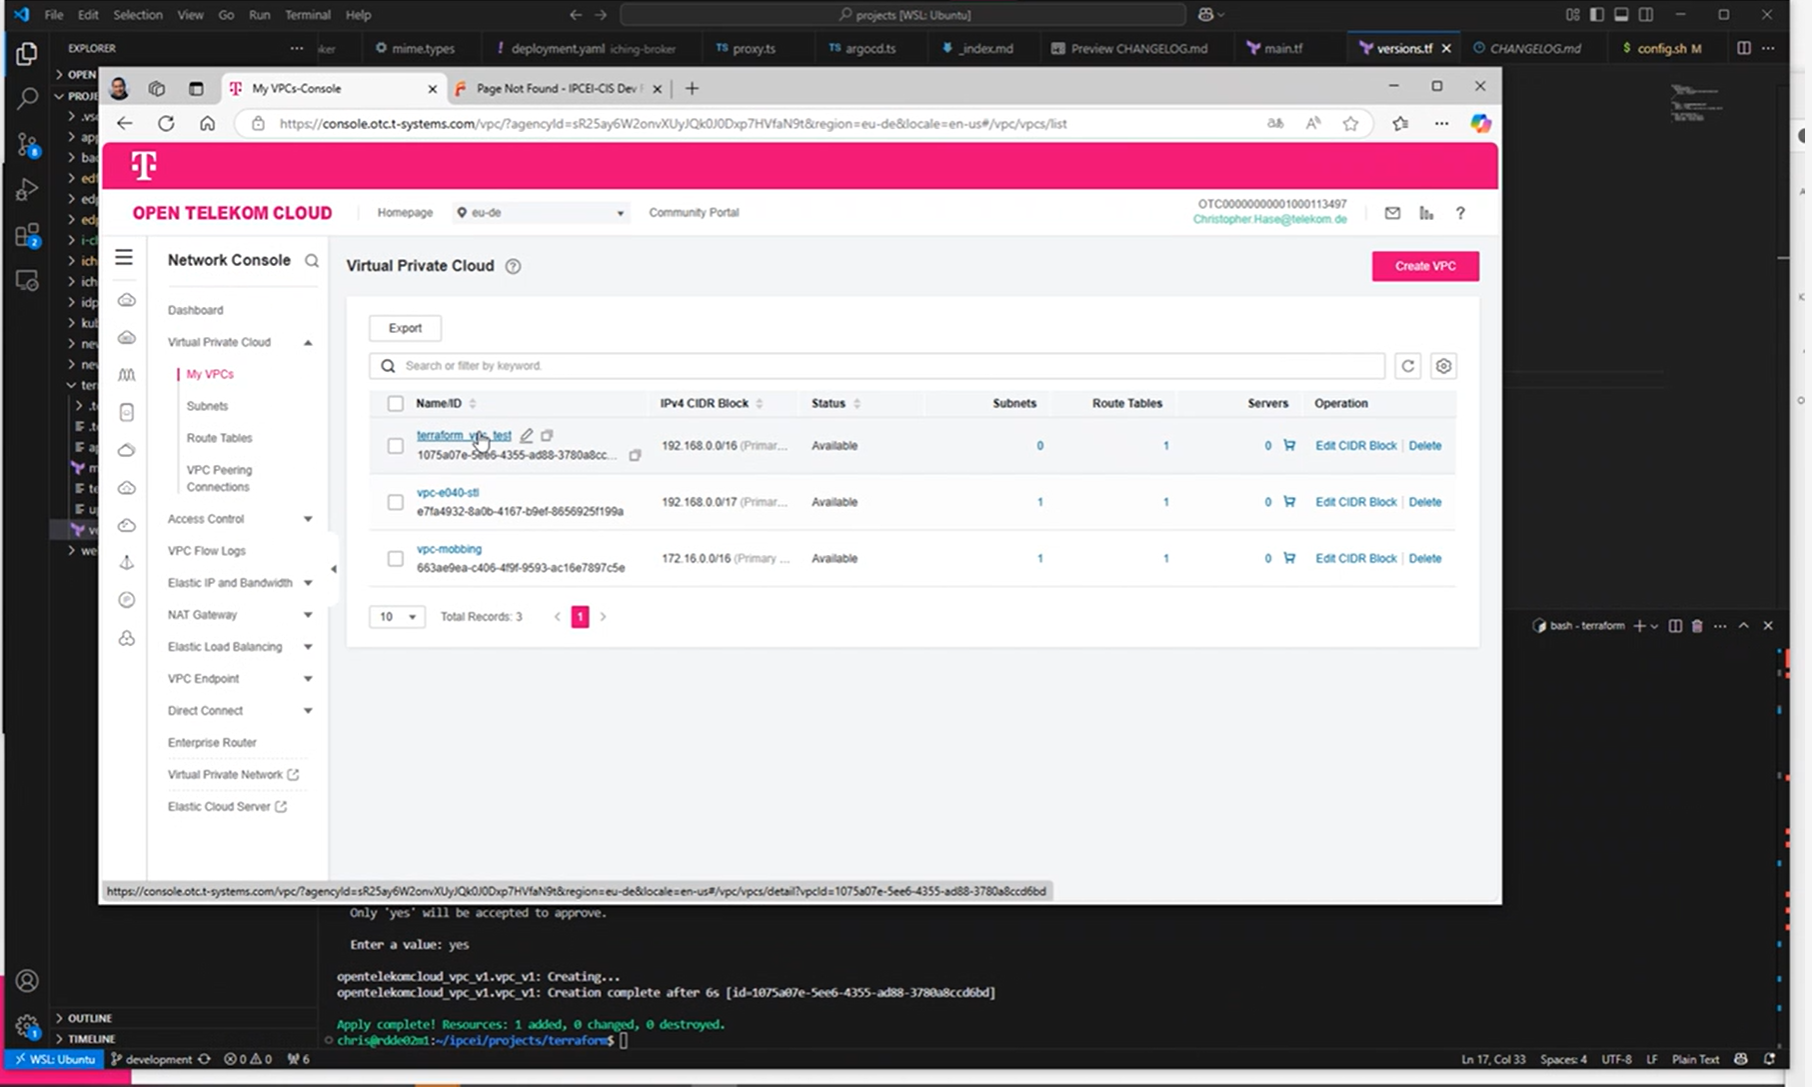Refresh VPC list with reload icon
1812x1087 pixels.
coord(1408,366)
